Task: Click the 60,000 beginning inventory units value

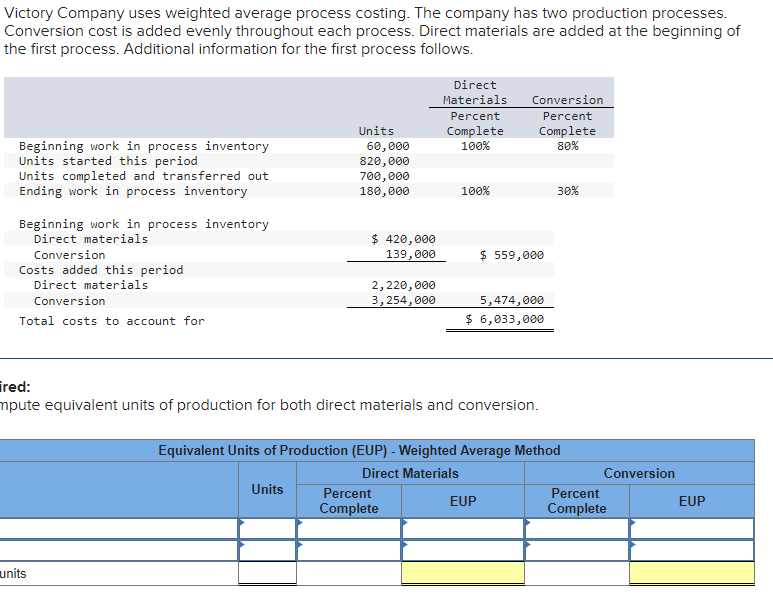Action: [x=388, y=146]
